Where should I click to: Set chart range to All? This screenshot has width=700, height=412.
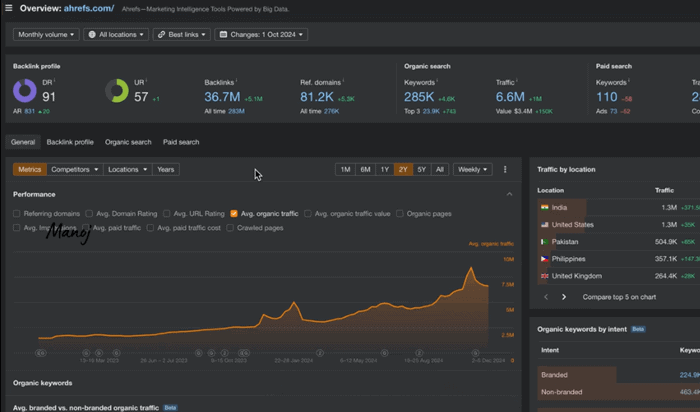[440, 170]
